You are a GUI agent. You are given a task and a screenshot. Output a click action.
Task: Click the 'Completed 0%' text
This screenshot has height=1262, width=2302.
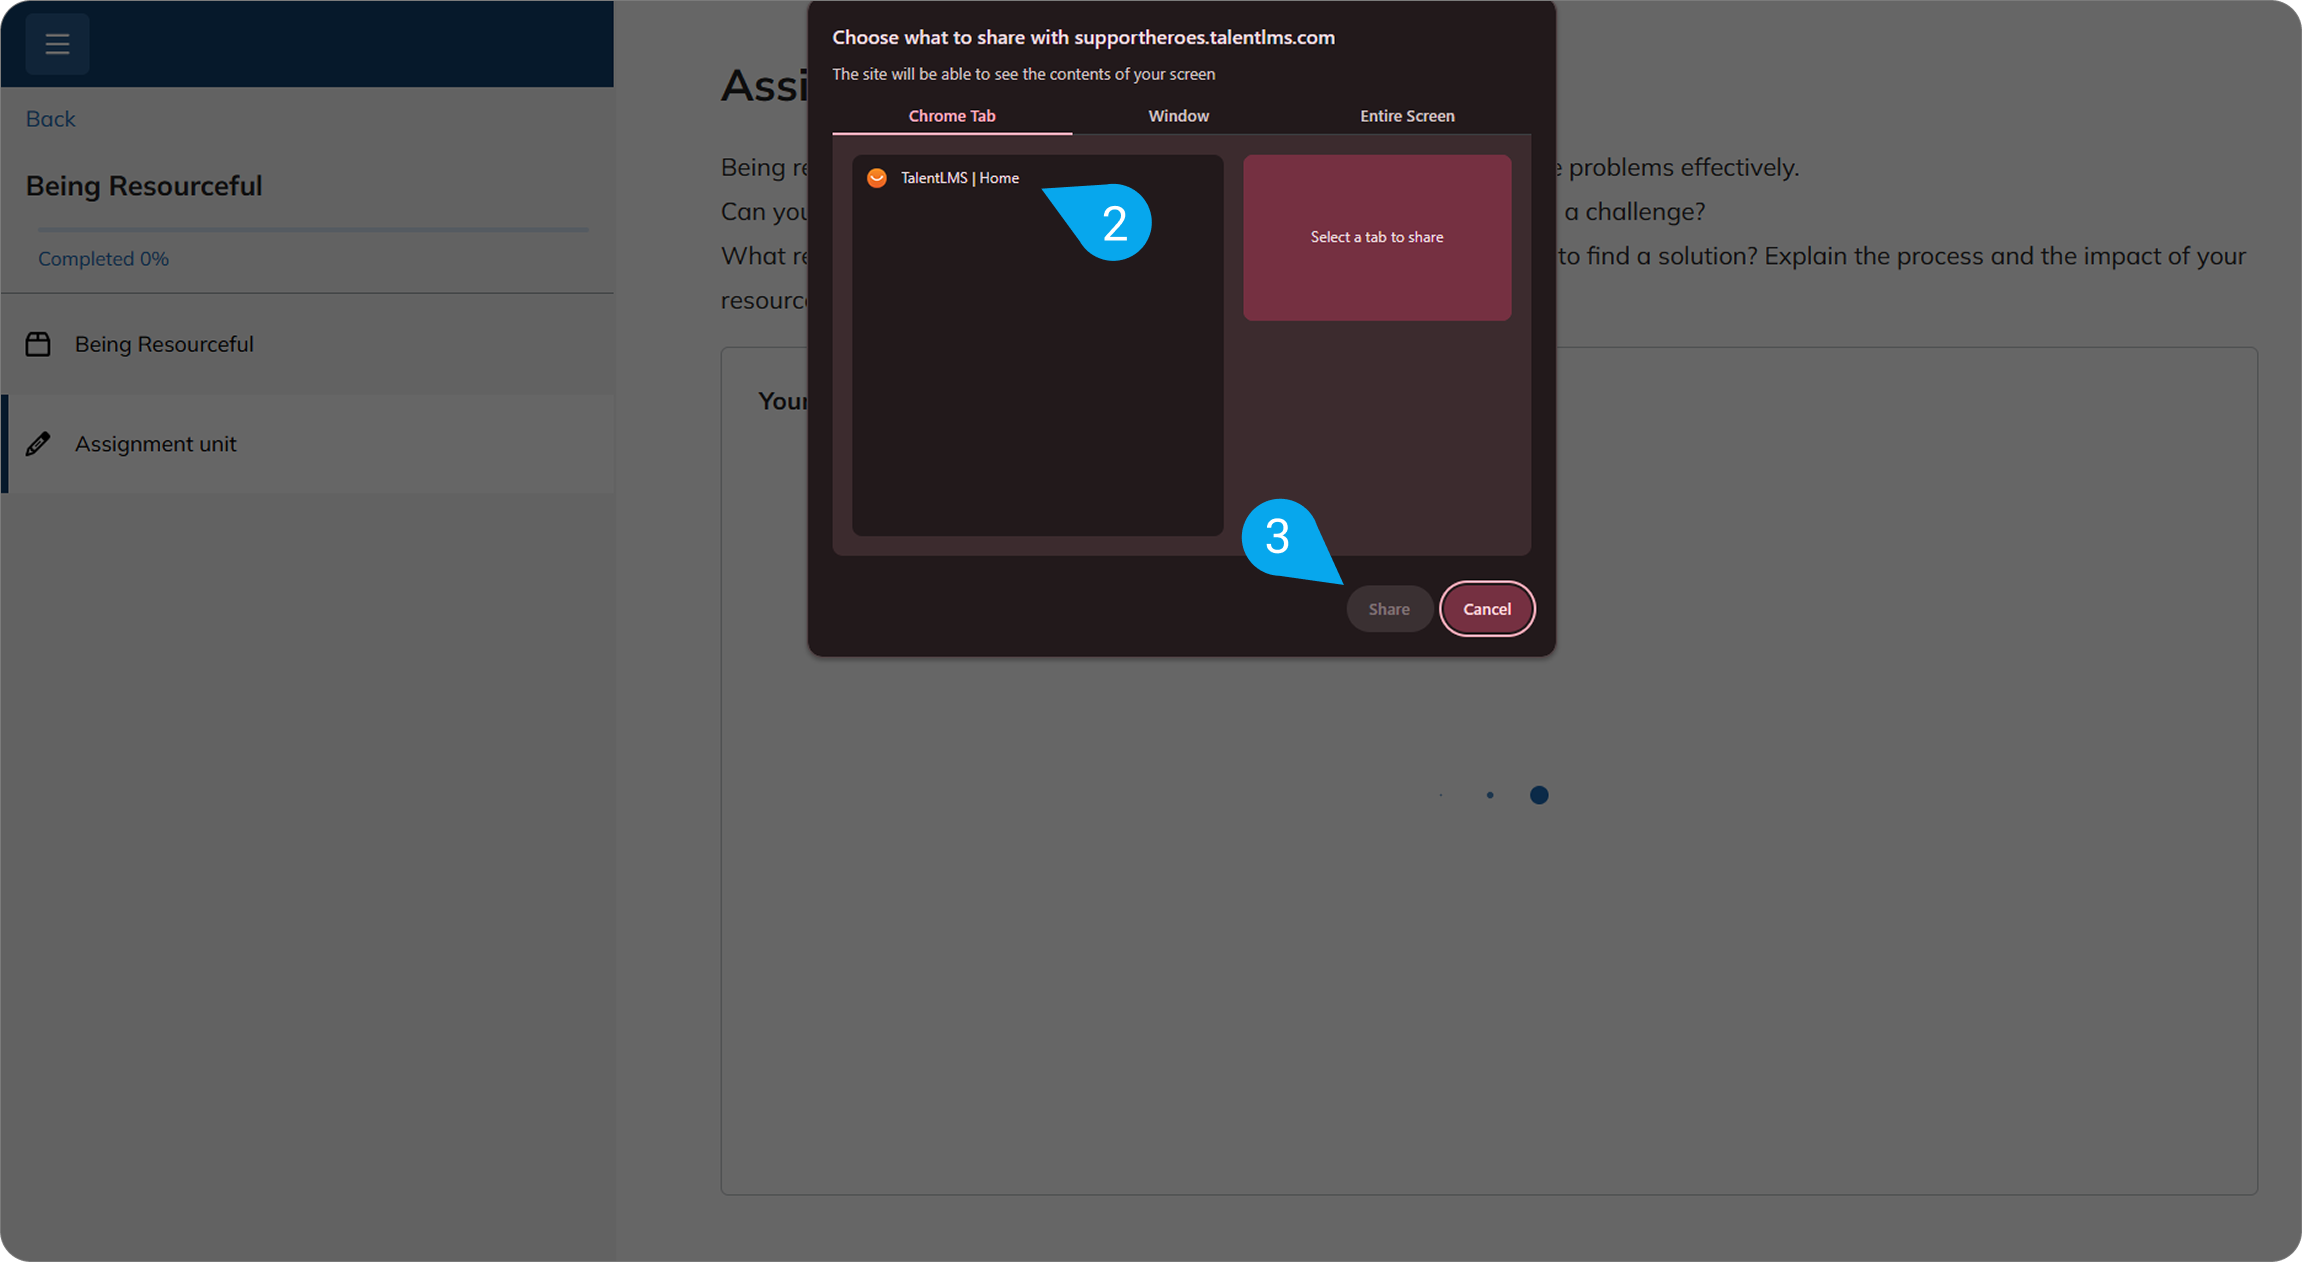coord(103,259)
